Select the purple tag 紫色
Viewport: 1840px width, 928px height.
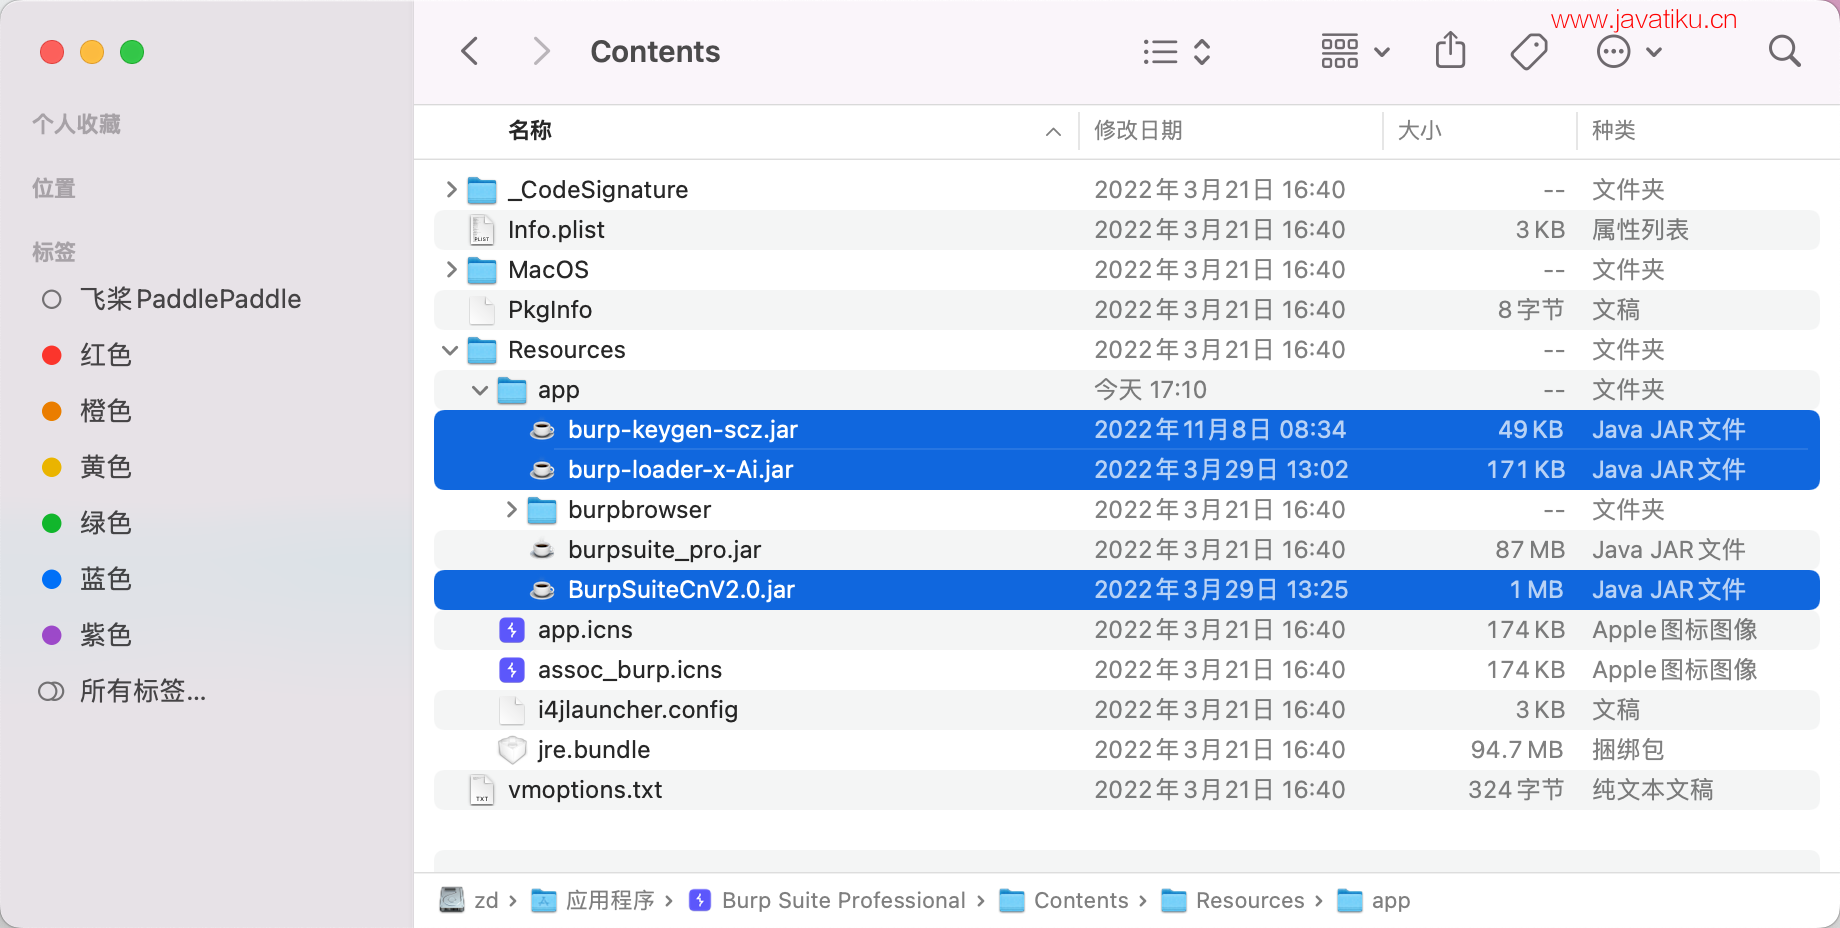click(x=105, y=635)
